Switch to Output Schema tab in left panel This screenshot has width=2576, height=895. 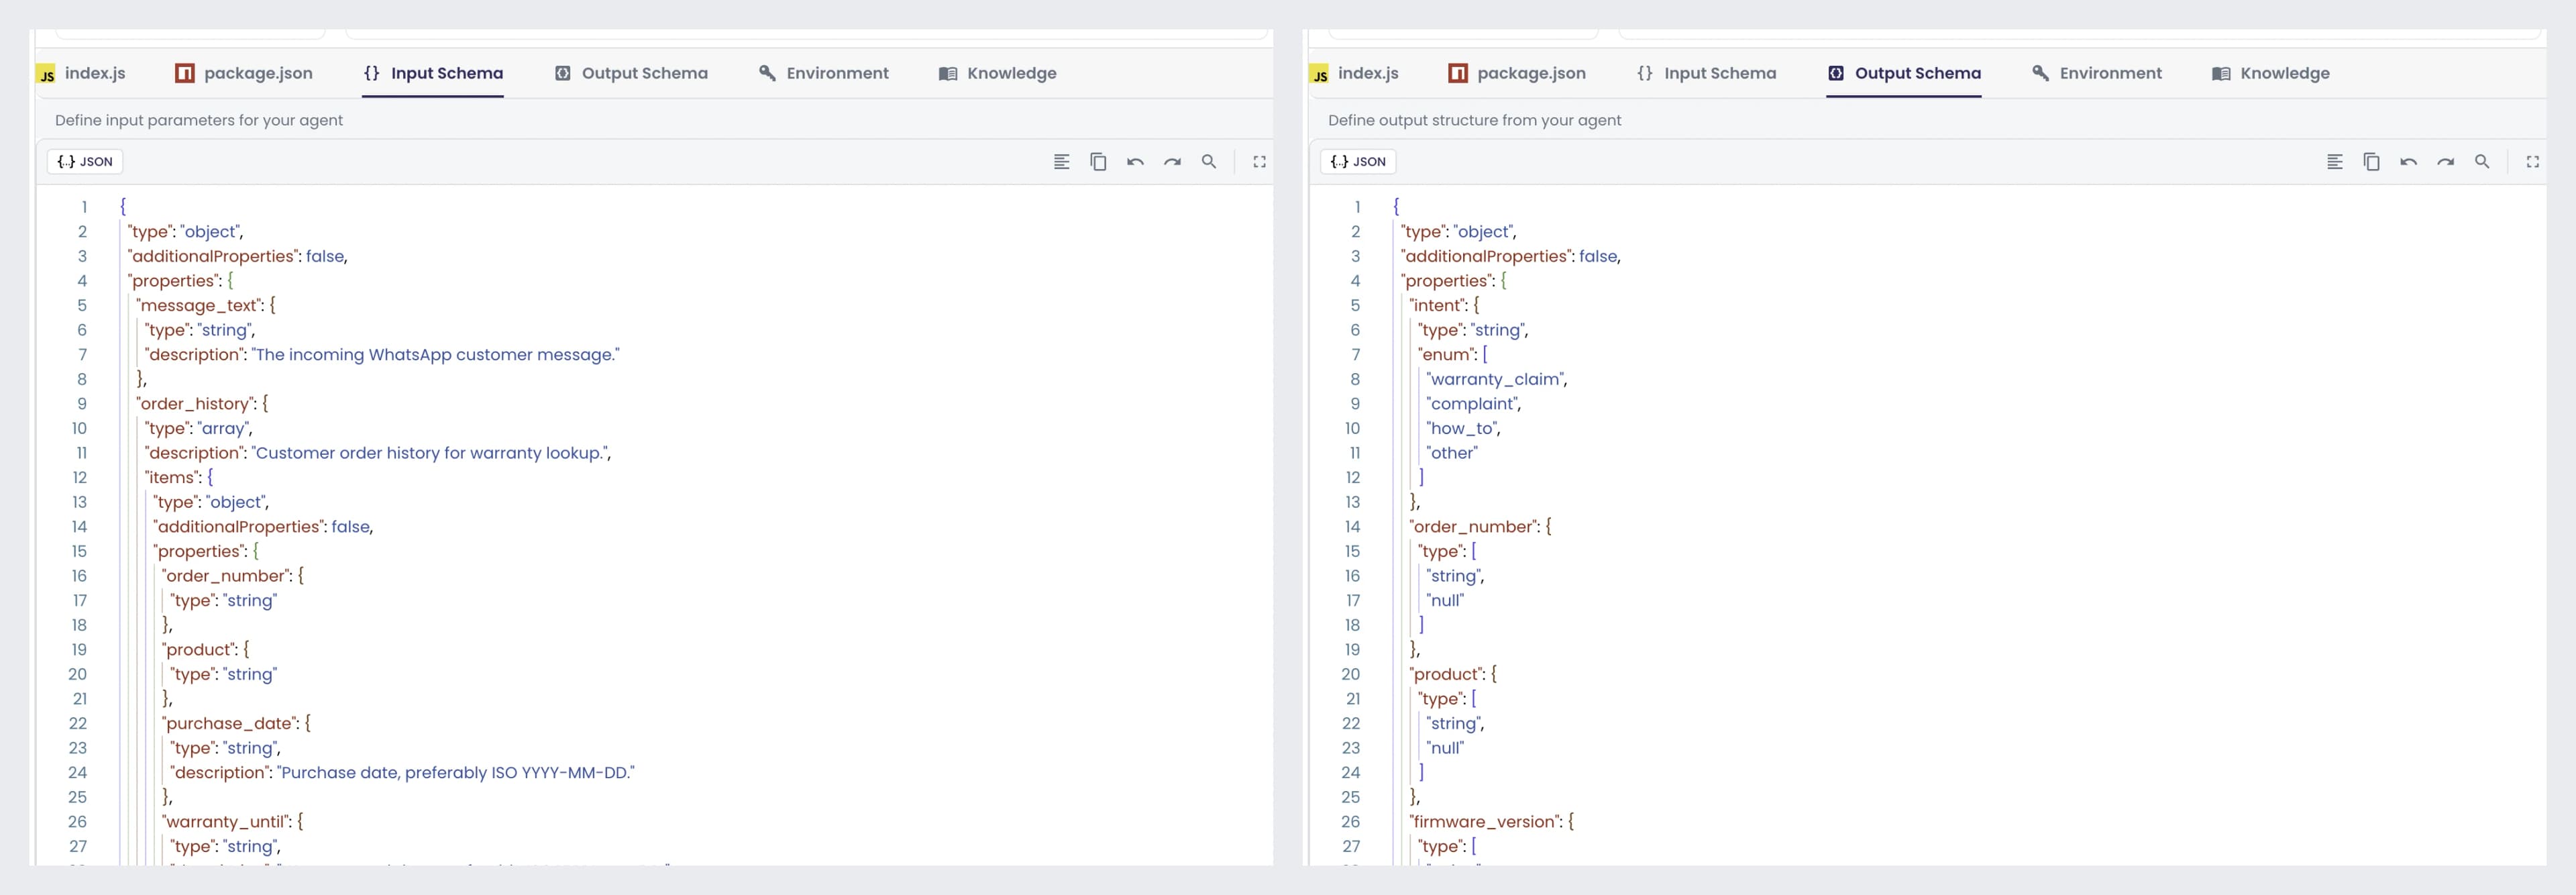pyautogui.click(x=631, y=73)
